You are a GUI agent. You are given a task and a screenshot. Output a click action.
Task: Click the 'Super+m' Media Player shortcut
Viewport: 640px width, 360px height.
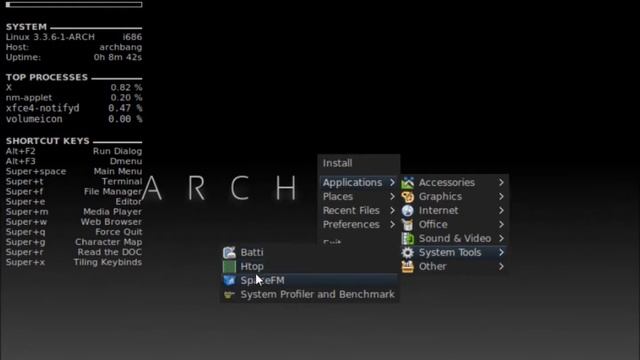pos(74,211)
